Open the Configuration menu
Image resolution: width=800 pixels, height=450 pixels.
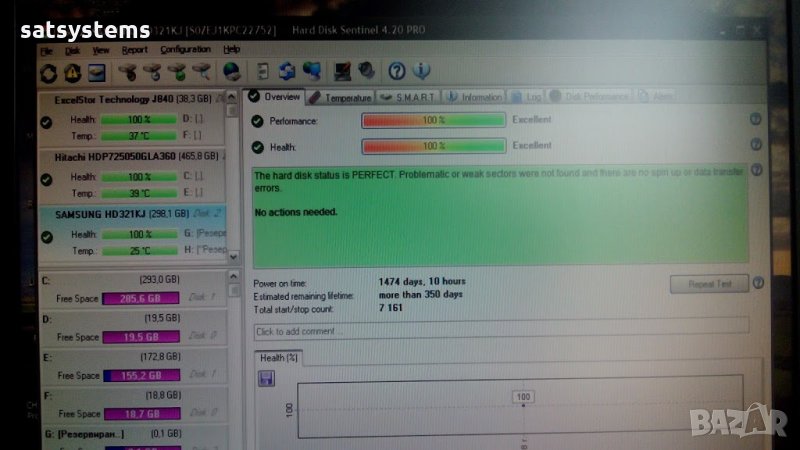185,49
